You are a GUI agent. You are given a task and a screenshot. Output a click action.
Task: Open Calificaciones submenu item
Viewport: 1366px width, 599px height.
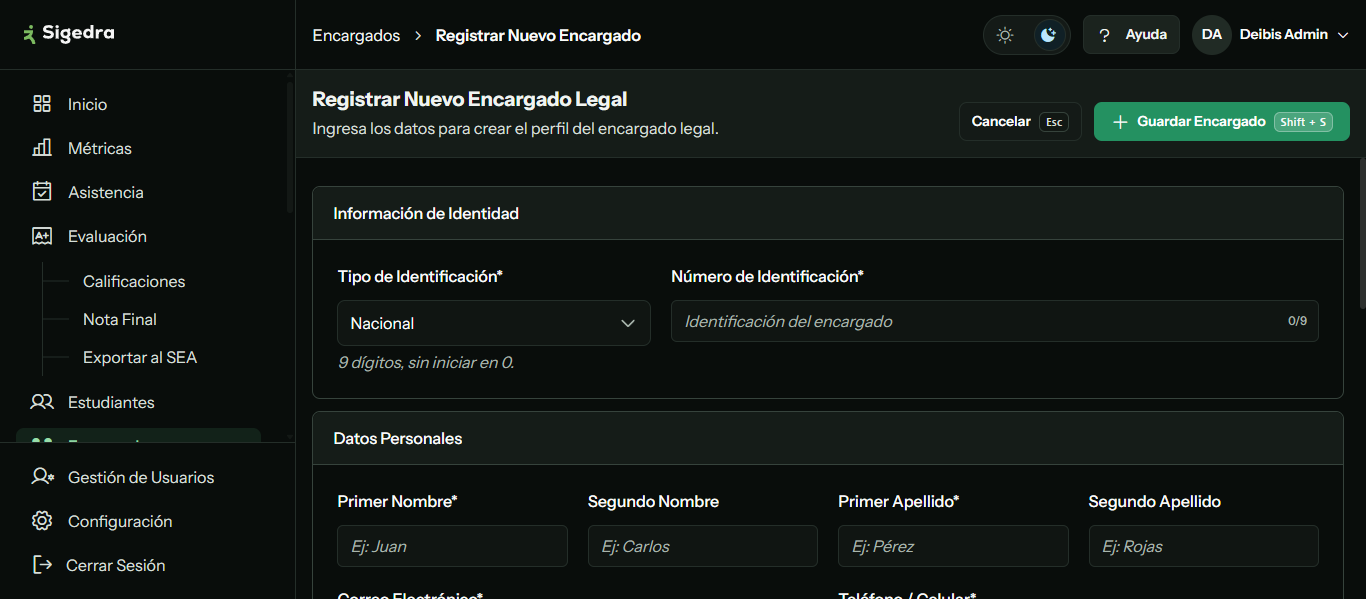[x=134, y=281]
